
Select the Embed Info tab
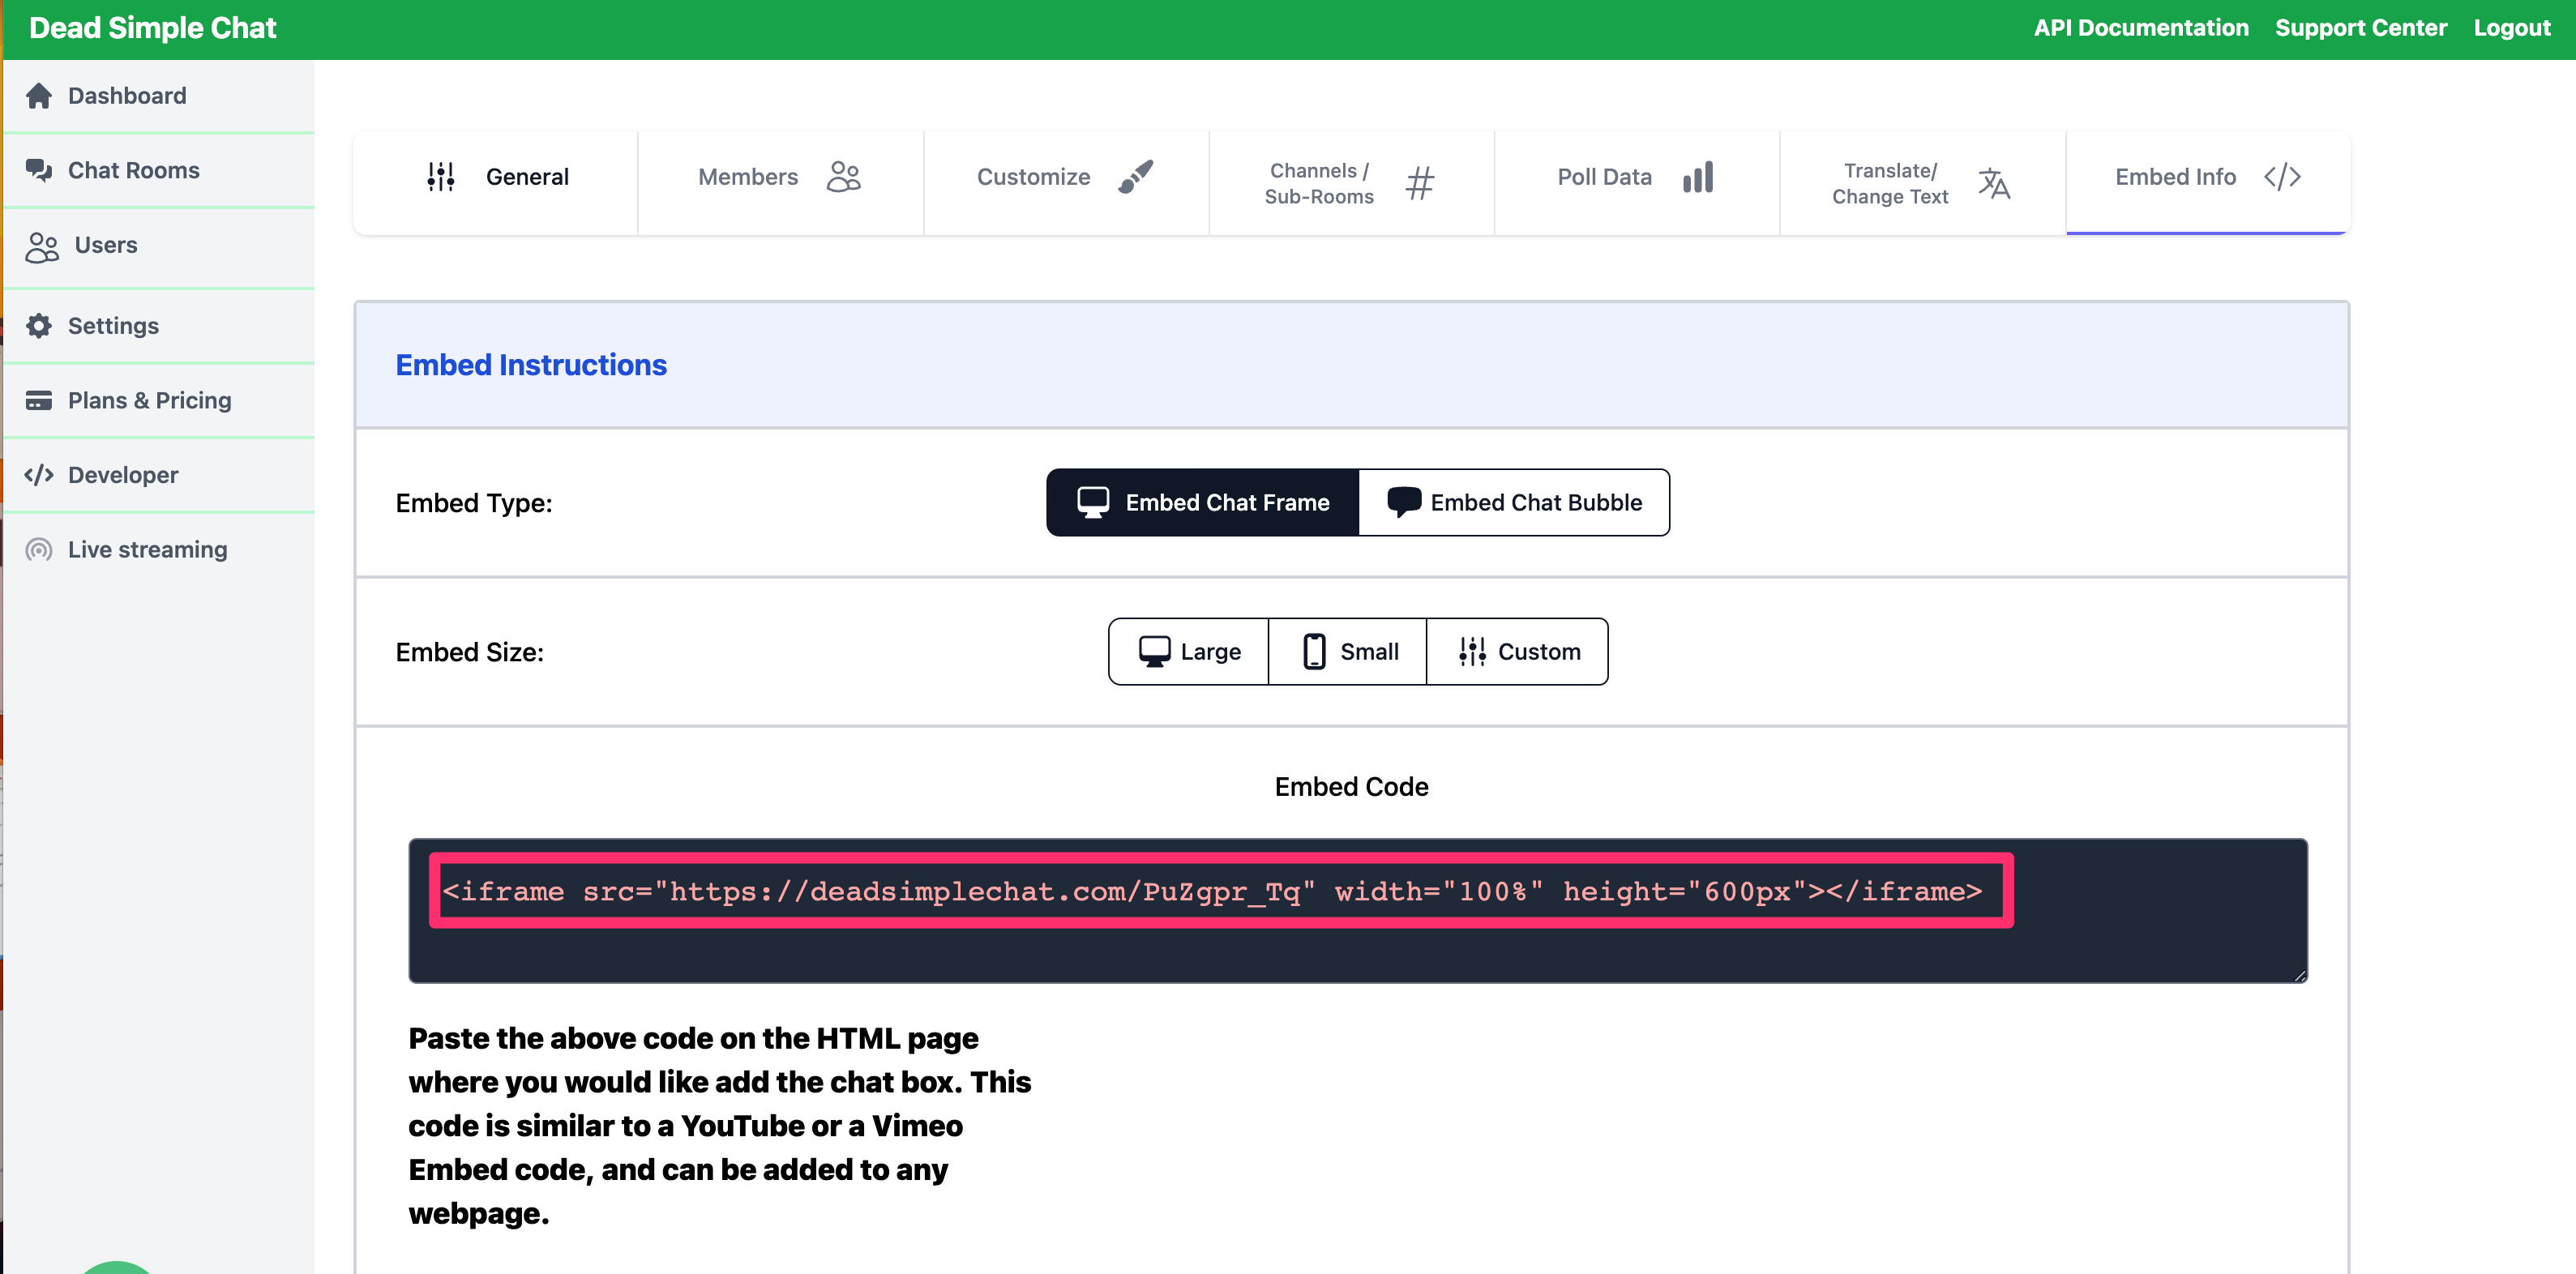point(2208,182)
